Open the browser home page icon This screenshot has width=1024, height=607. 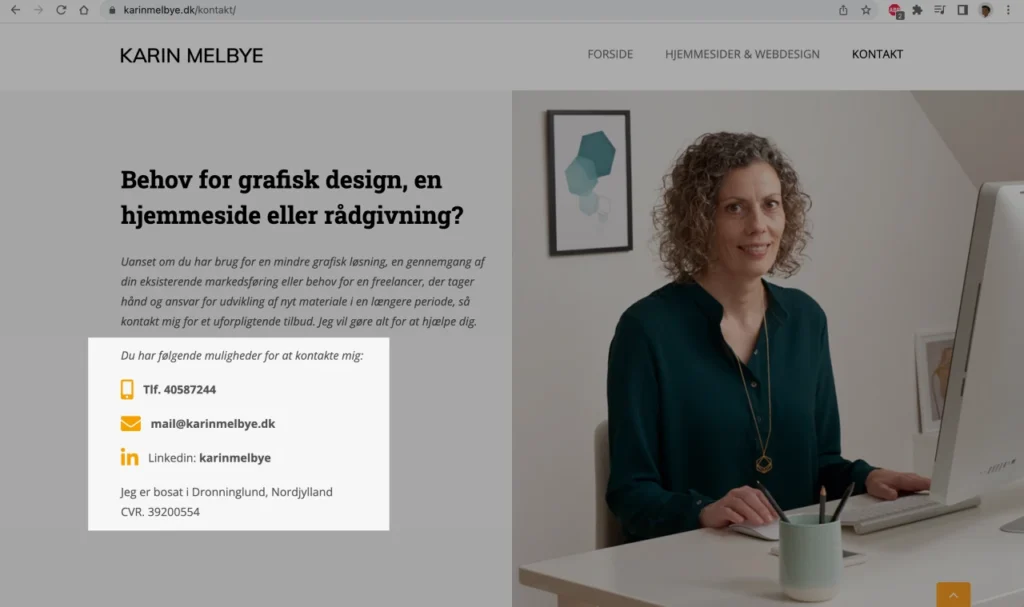pos(84,10)
